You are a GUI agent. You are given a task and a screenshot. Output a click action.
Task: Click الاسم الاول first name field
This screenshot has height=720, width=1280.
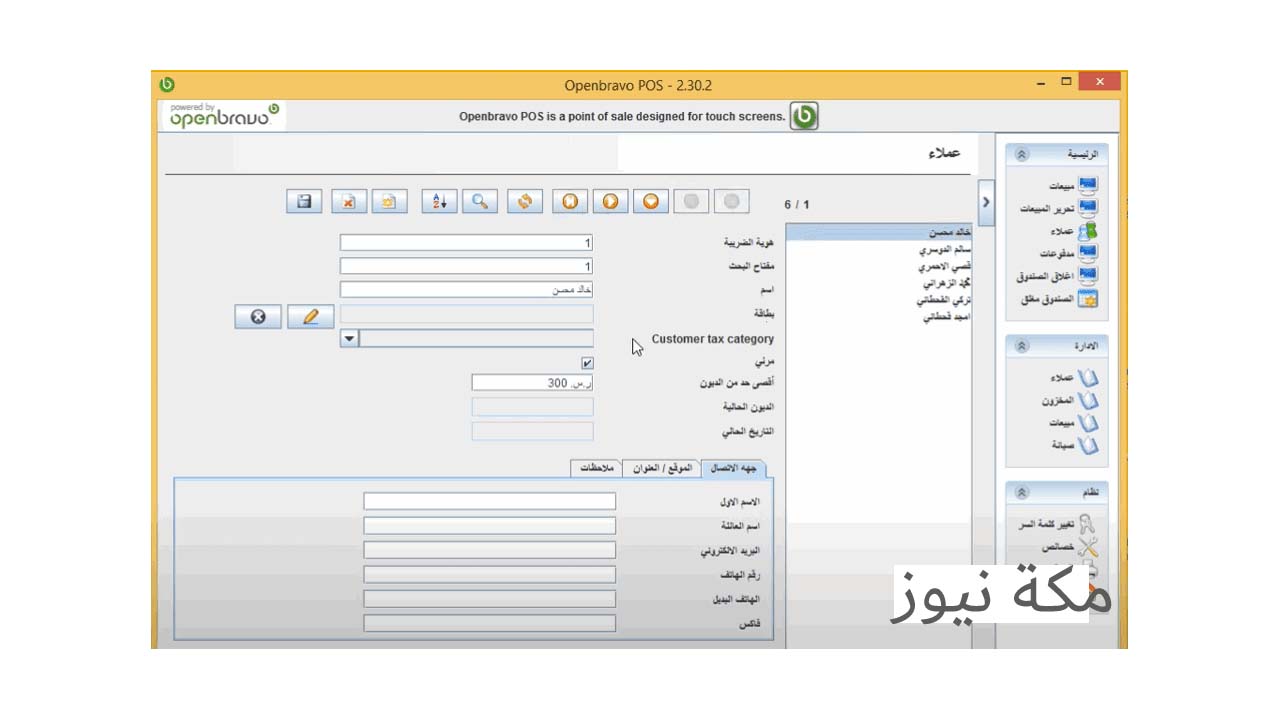click(490, 501)
